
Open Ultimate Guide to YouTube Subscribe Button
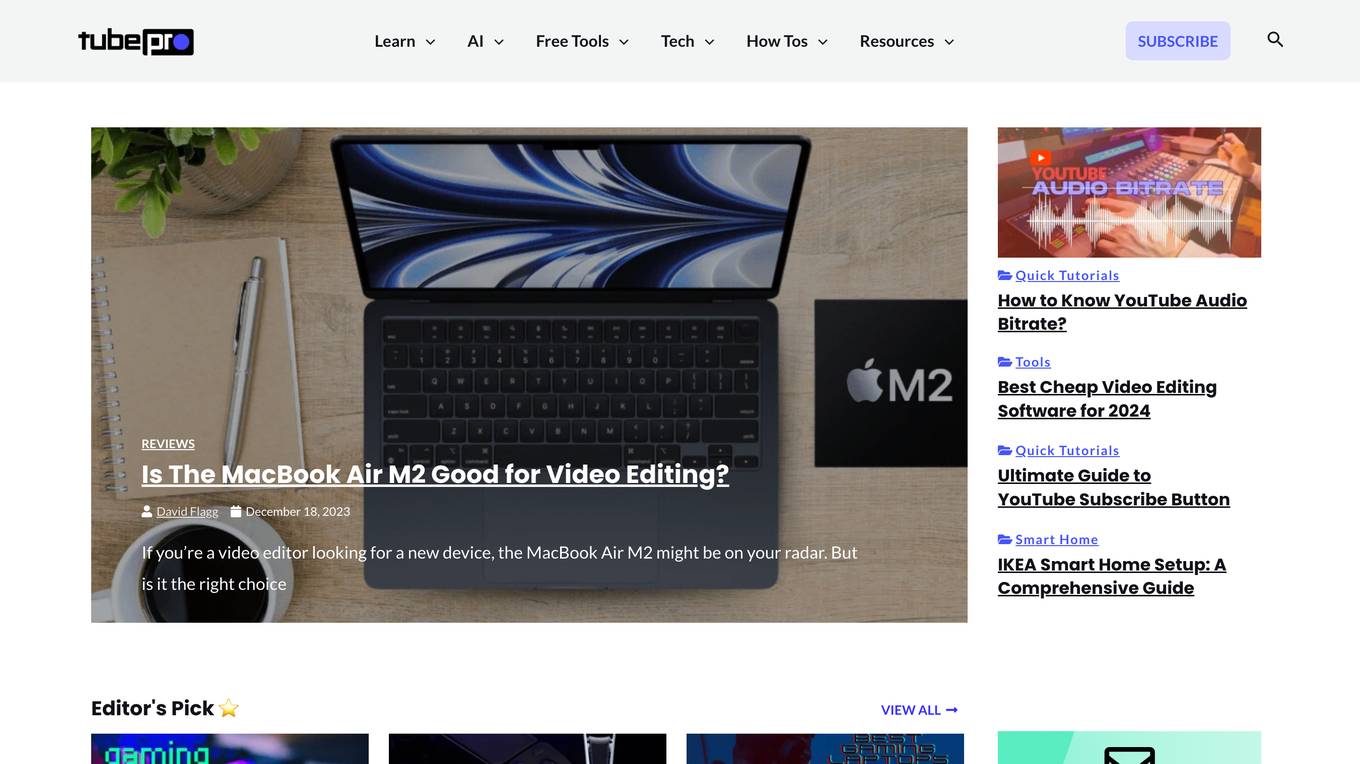(x=1114, y=488)
